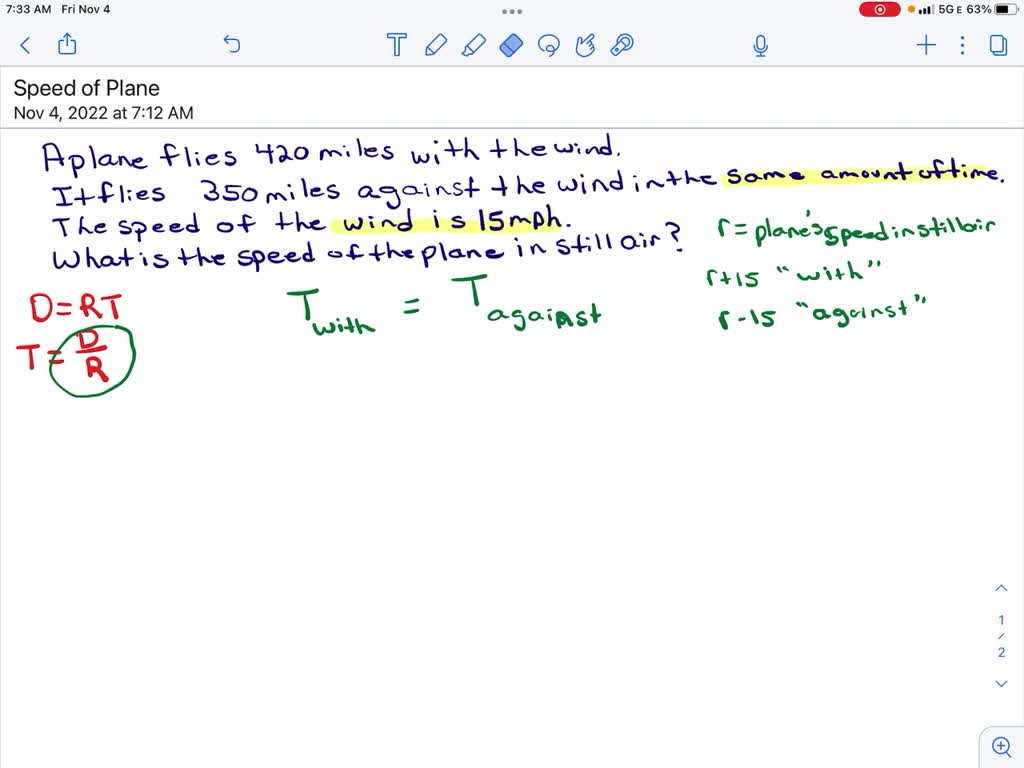
Task: Go back with the left arrow button
Action: (x=24, y=45)
